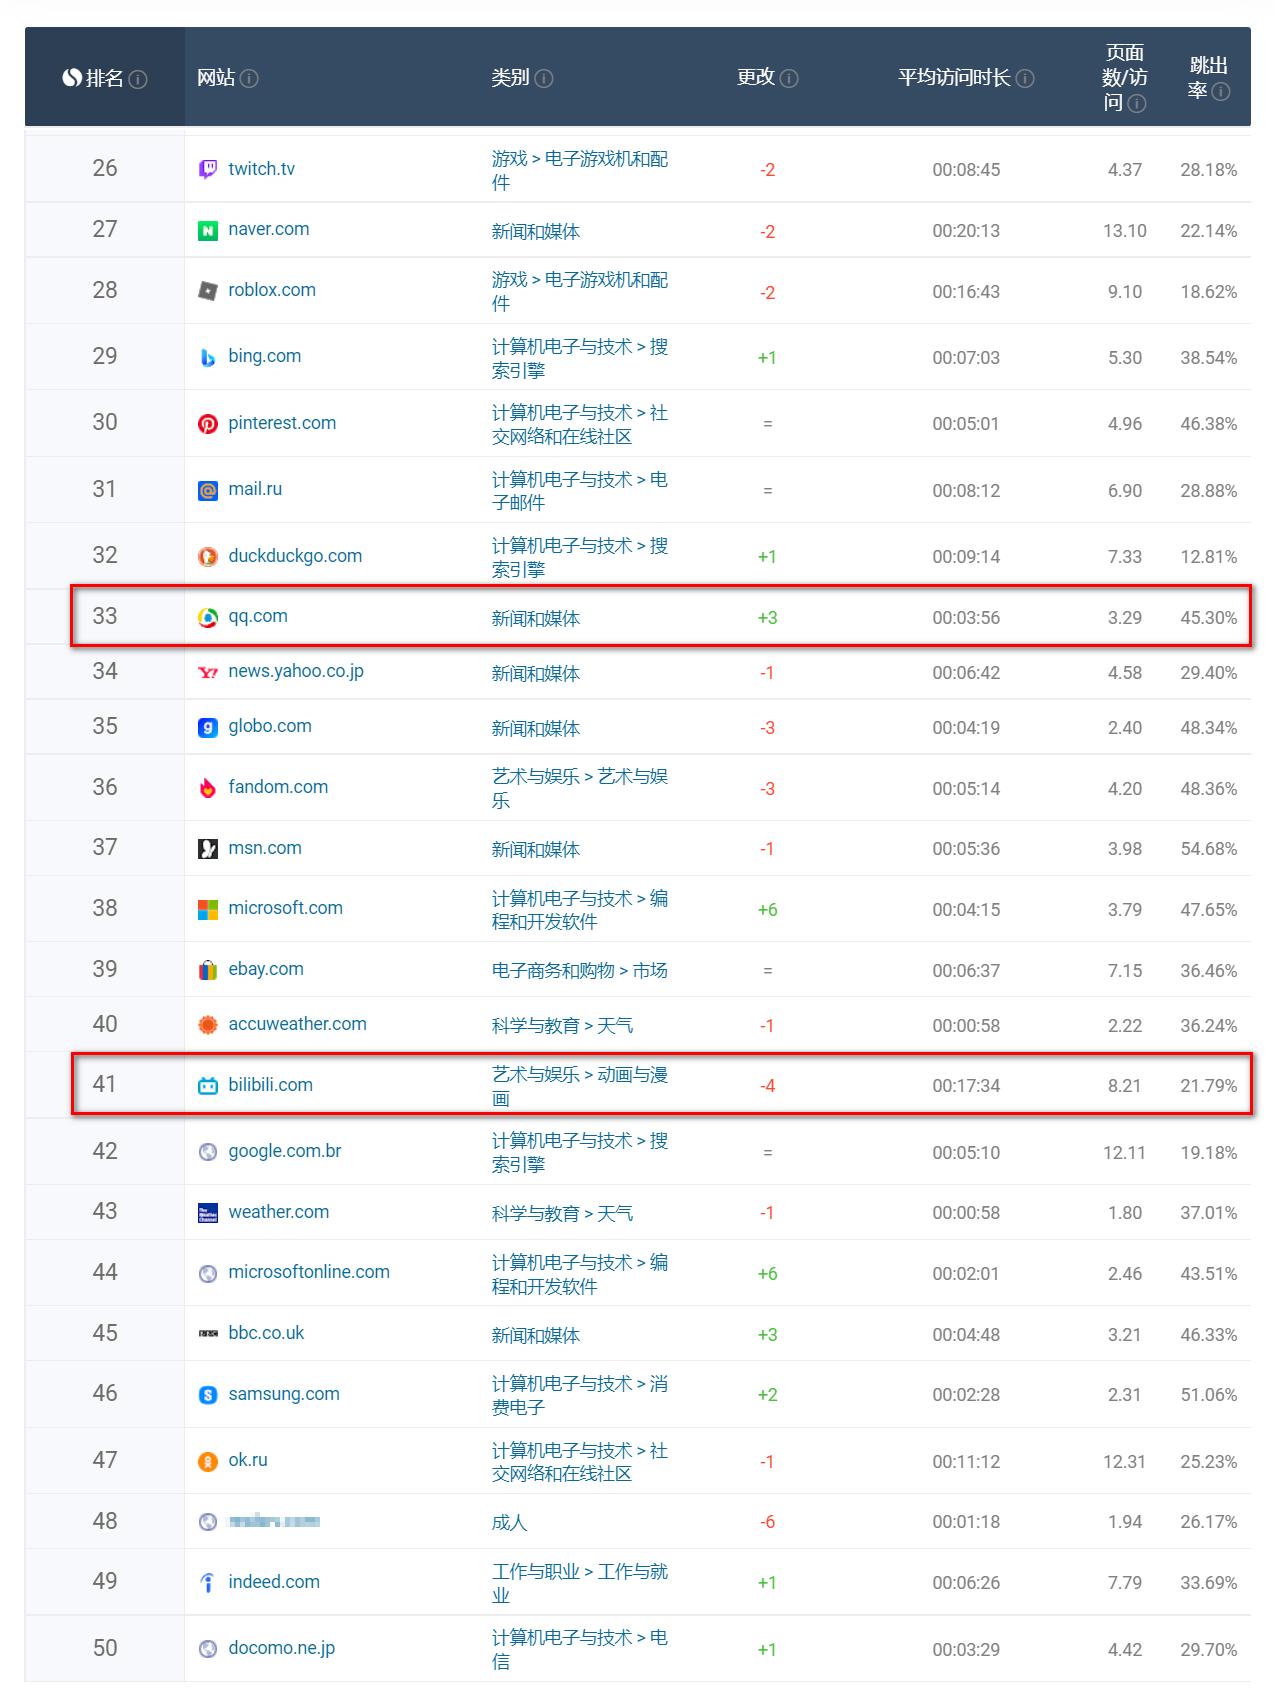Click the microsoft.com four-color favicon
The height and width of the screenshot is (1706, 1275).
208,909
